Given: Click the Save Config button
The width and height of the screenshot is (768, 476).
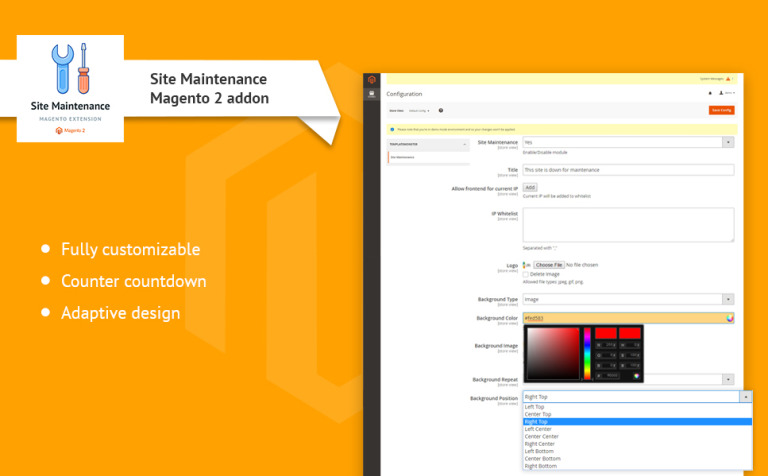Looking at the screenshot, I should pyautogui.click(x=721, y=110).
